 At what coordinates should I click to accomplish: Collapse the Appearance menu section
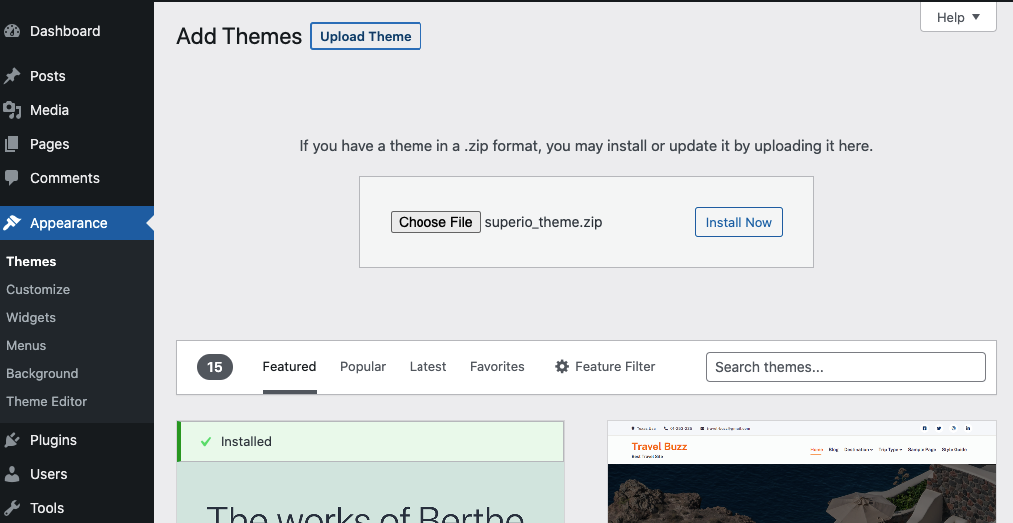(68, 223)
